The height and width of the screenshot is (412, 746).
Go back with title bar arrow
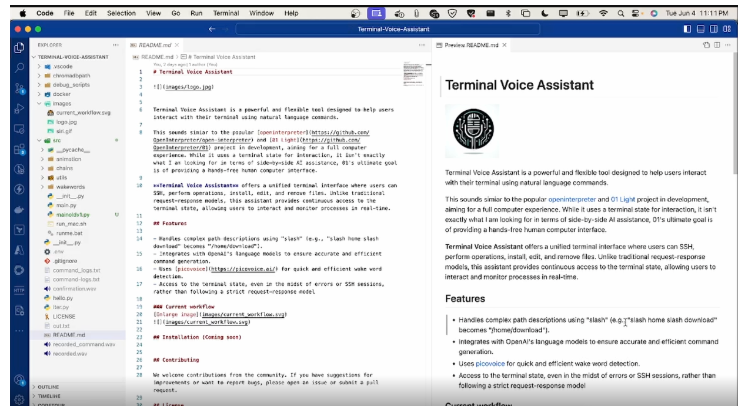[212, 29]
